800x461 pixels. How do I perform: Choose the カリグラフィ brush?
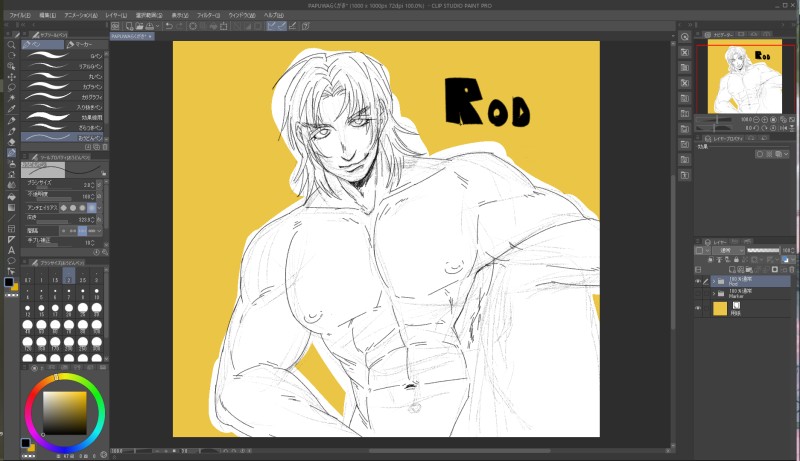tap(64, 97)
